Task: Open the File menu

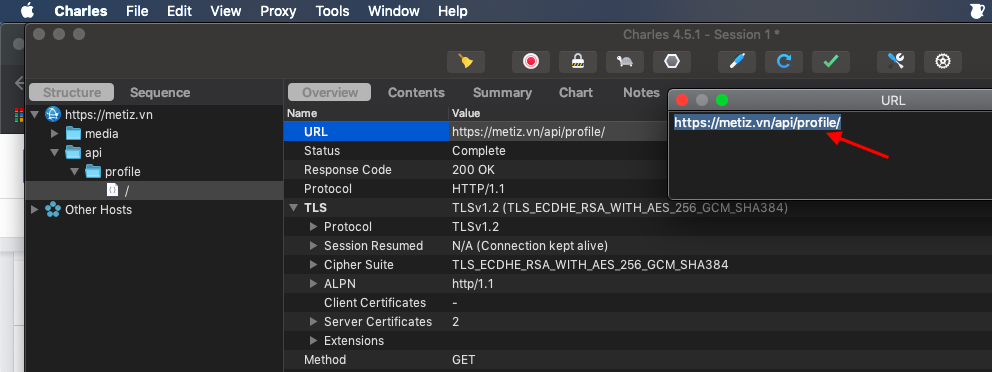Action: (x=137, y=11)
